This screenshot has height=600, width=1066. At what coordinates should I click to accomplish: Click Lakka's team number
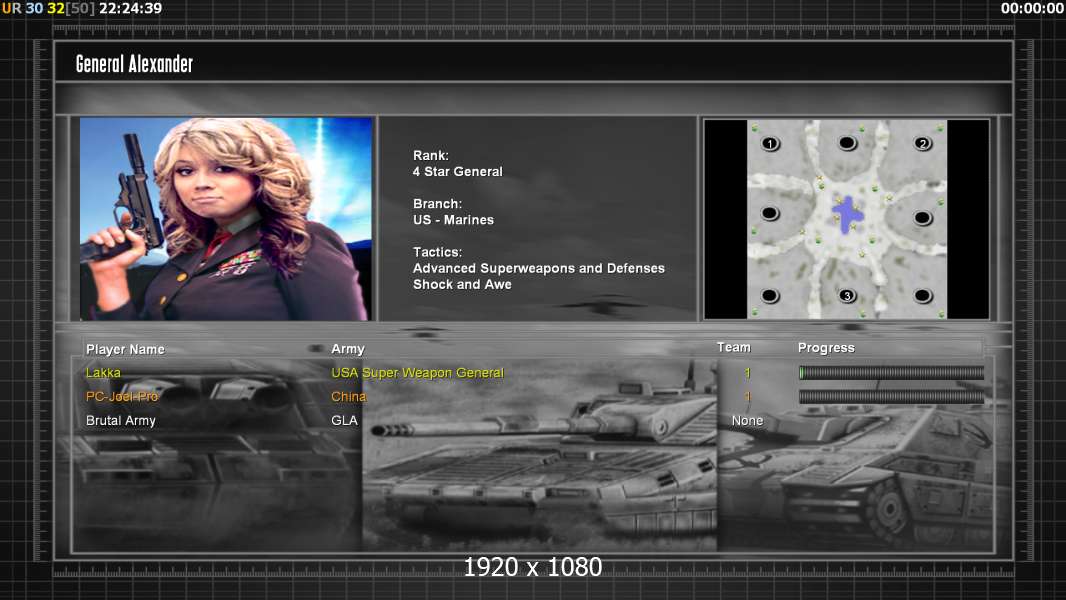point(747,373)
